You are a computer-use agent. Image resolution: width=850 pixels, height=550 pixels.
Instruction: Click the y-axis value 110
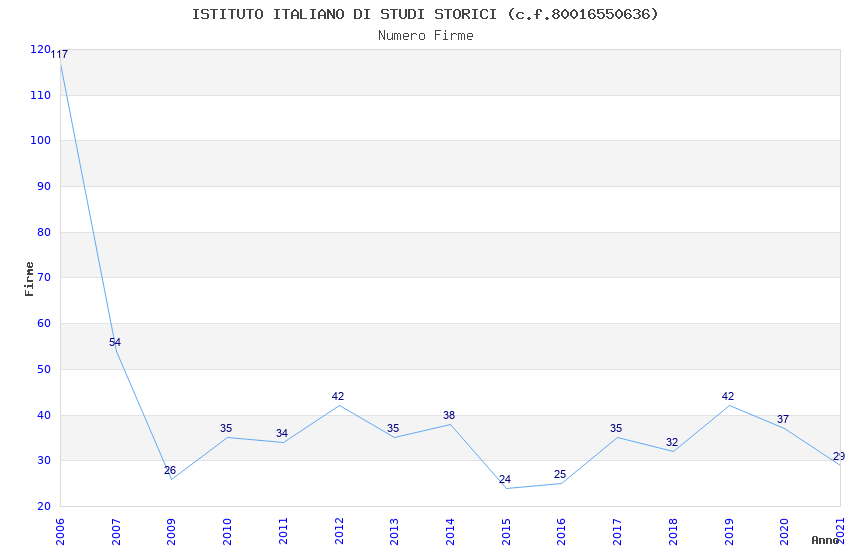tap(40, 95)
